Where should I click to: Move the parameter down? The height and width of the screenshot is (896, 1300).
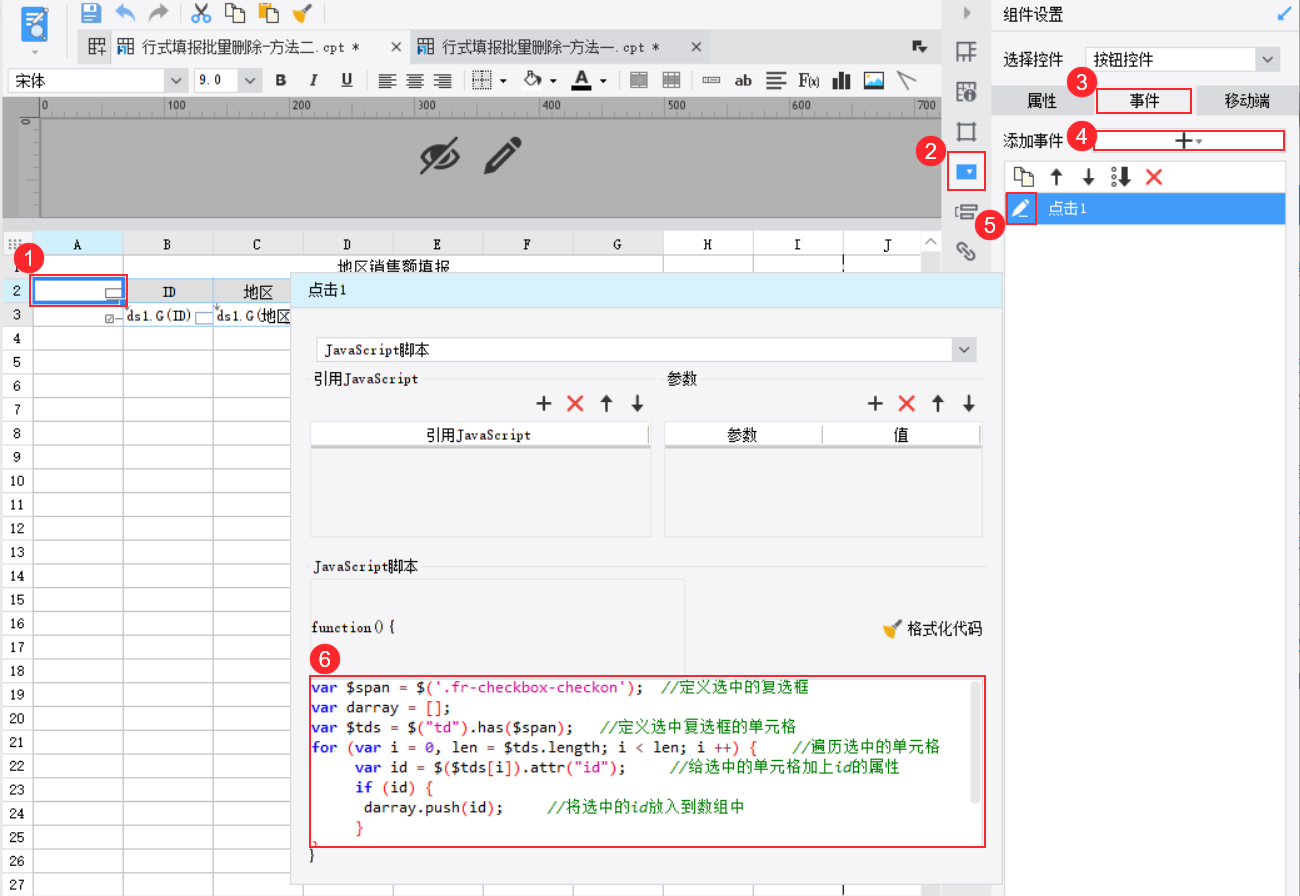tap(968, 404)
